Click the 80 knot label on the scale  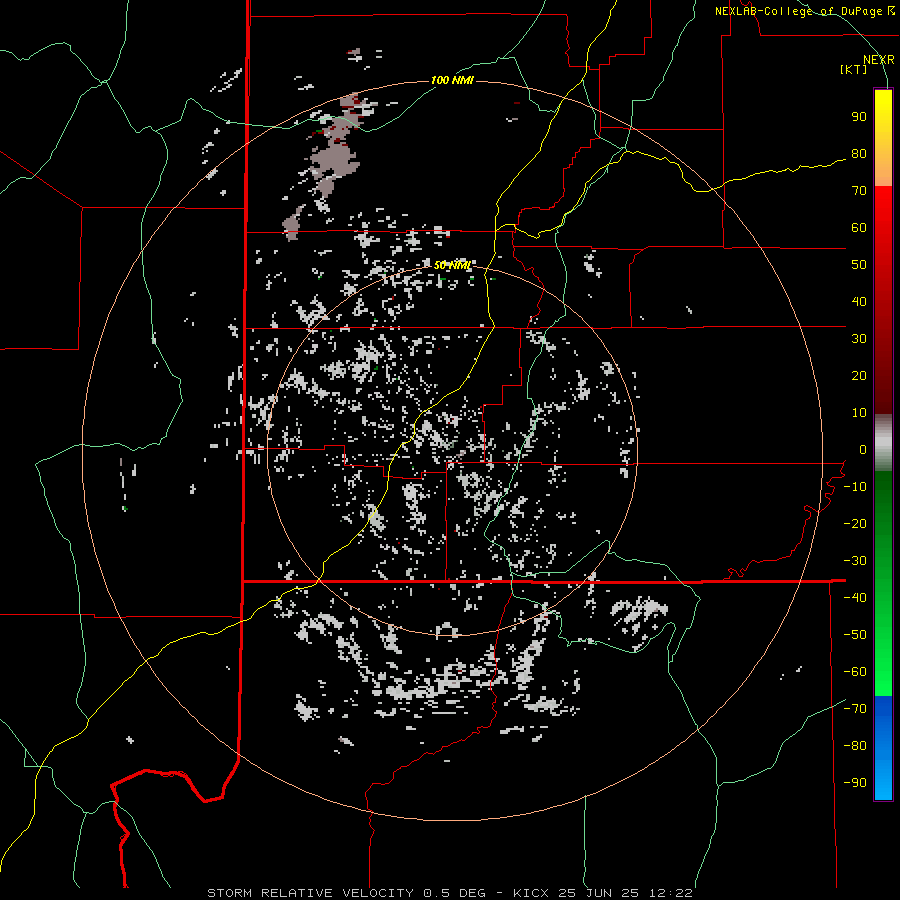click(859, 154)
